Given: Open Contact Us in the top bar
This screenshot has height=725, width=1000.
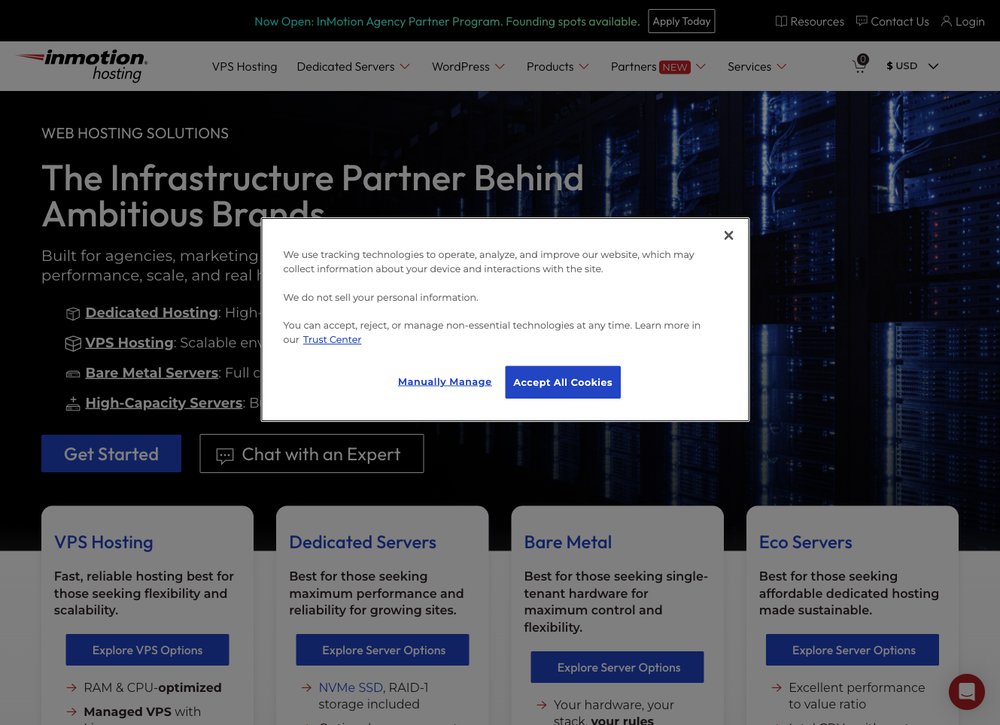Looking at the screenshot, I should (x=892, y=21).
